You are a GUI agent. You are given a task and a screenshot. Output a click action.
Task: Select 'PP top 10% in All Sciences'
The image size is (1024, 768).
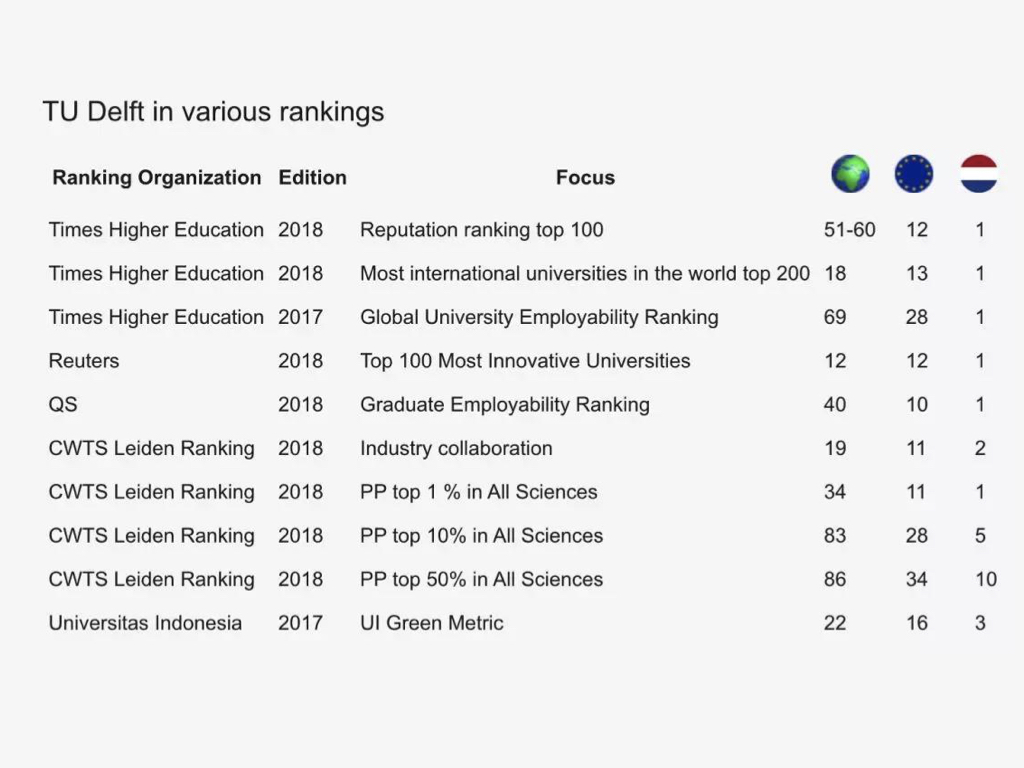click(481, 536)
